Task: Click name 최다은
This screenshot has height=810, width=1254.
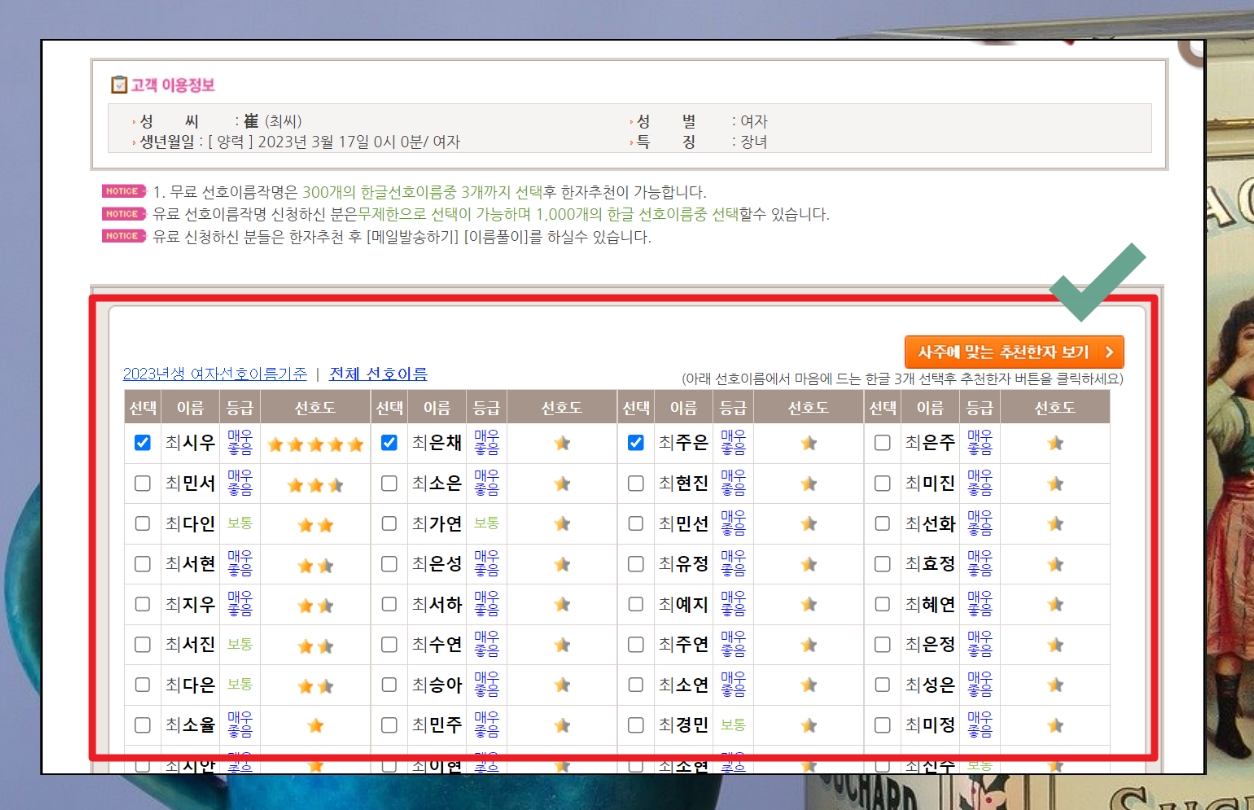Action: pos(190,685)
